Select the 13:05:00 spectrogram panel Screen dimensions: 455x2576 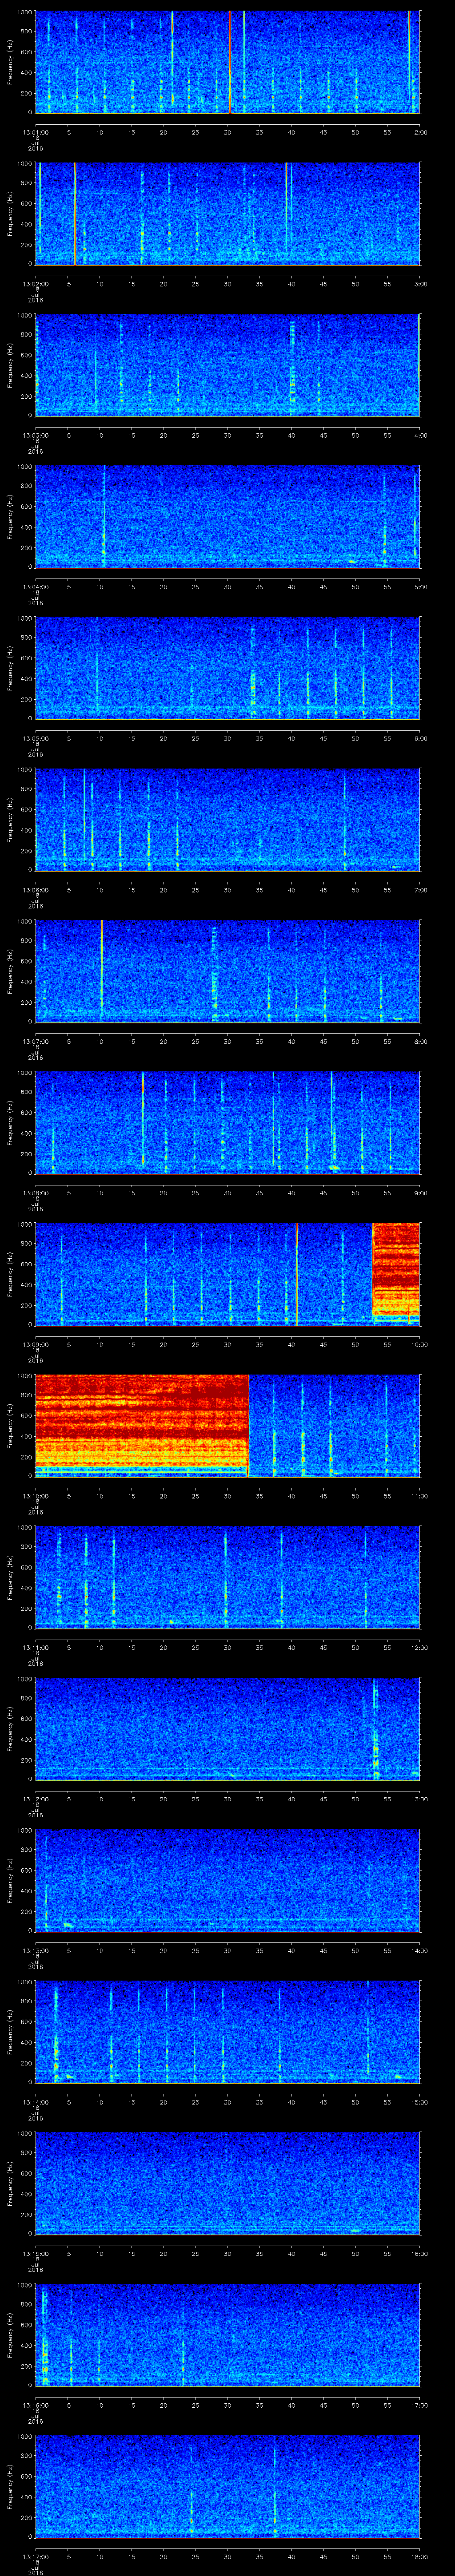pos(228,668)
